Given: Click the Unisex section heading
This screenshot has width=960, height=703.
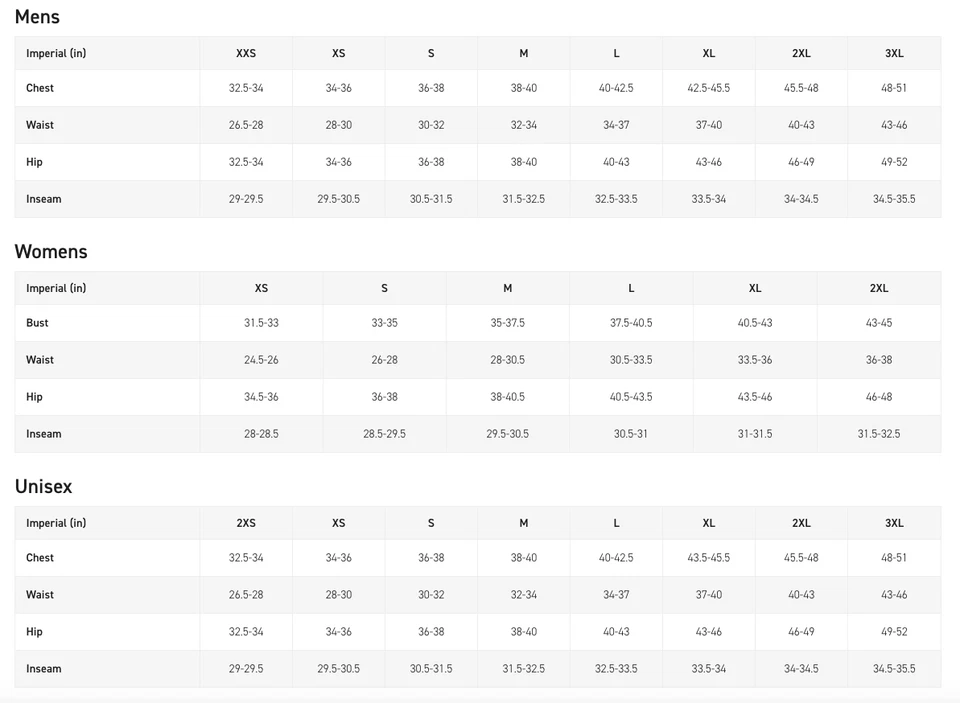Looking at the screenshot, I should pos(43,486).
